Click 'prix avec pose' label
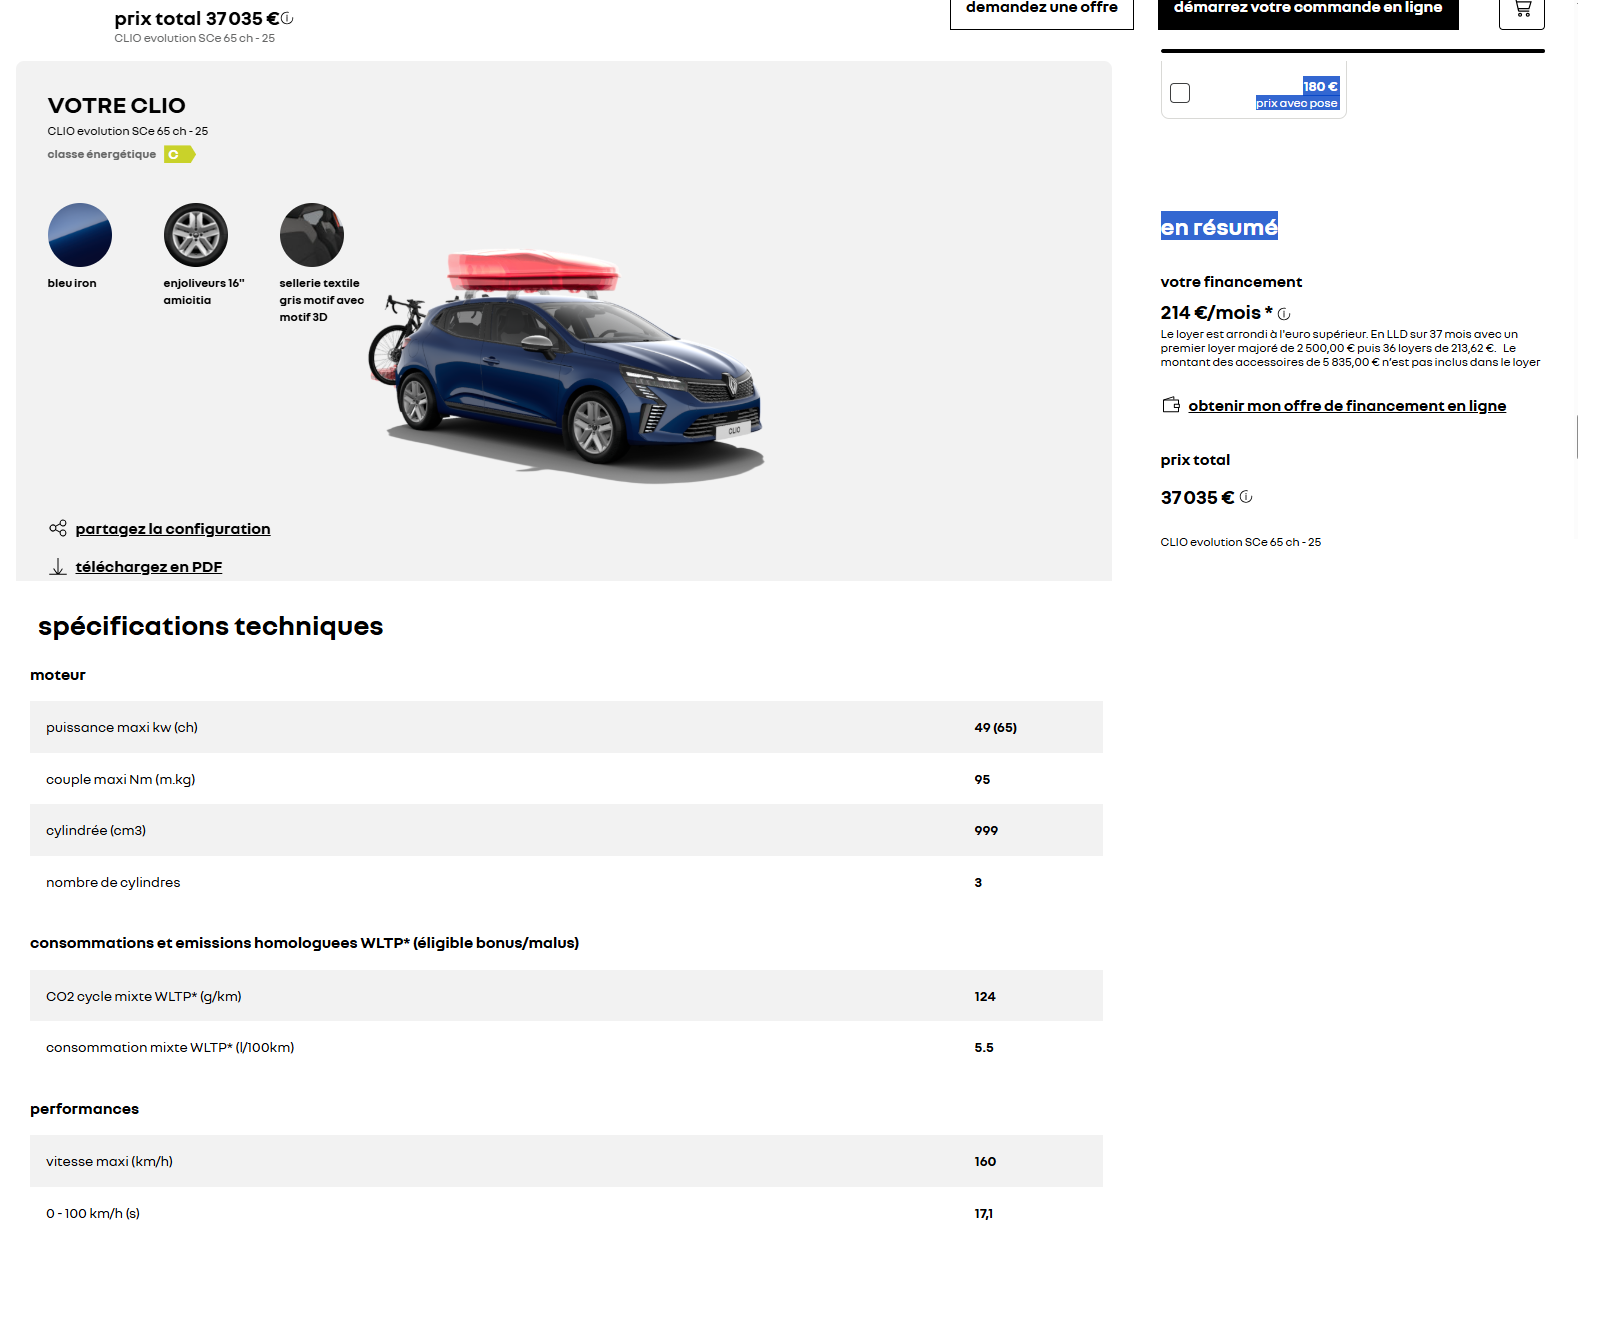This screenshot has width=1600, height=1320. [x=1297, y=103]
